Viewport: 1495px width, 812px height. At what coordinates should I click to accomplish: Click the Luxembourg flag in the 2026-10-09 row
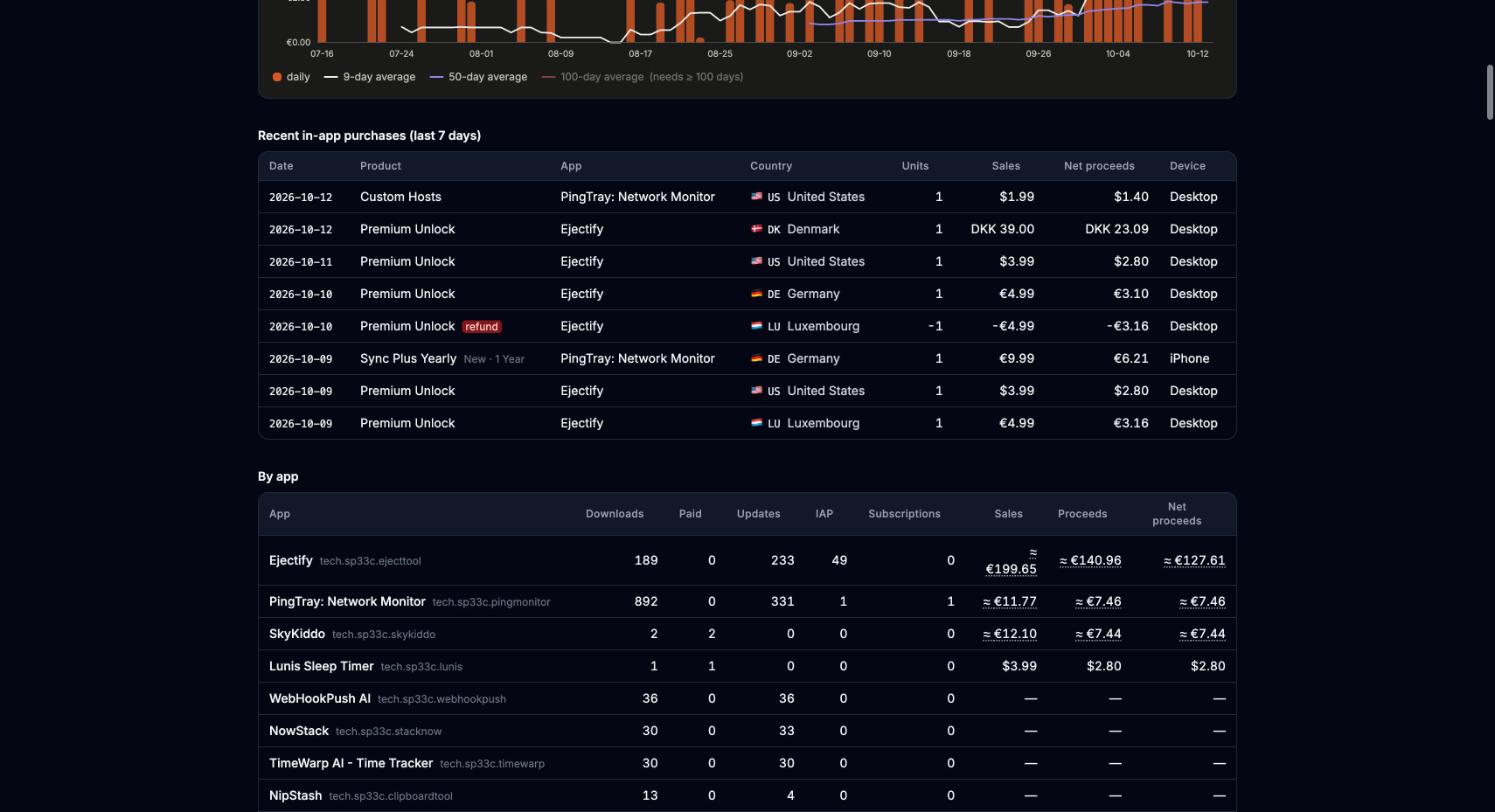(x=756, y=423)
